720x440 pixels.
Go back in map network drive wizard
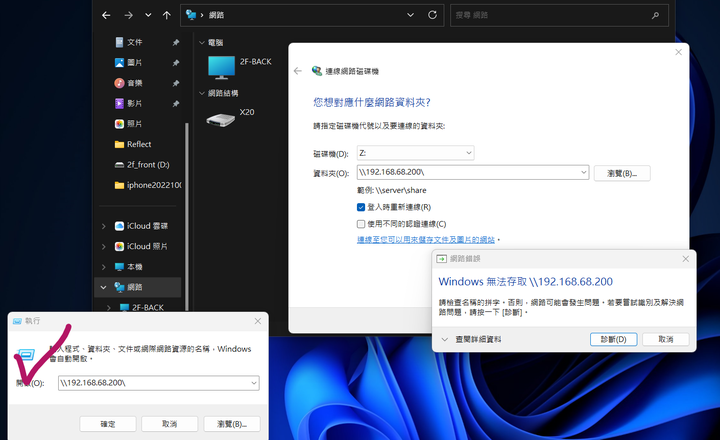point(298,71)
